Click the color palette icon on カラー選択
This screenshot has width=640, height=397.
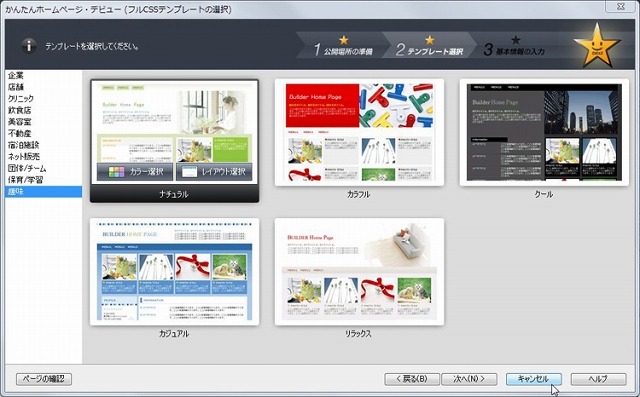pyautogui.click(x=116, y=172)
